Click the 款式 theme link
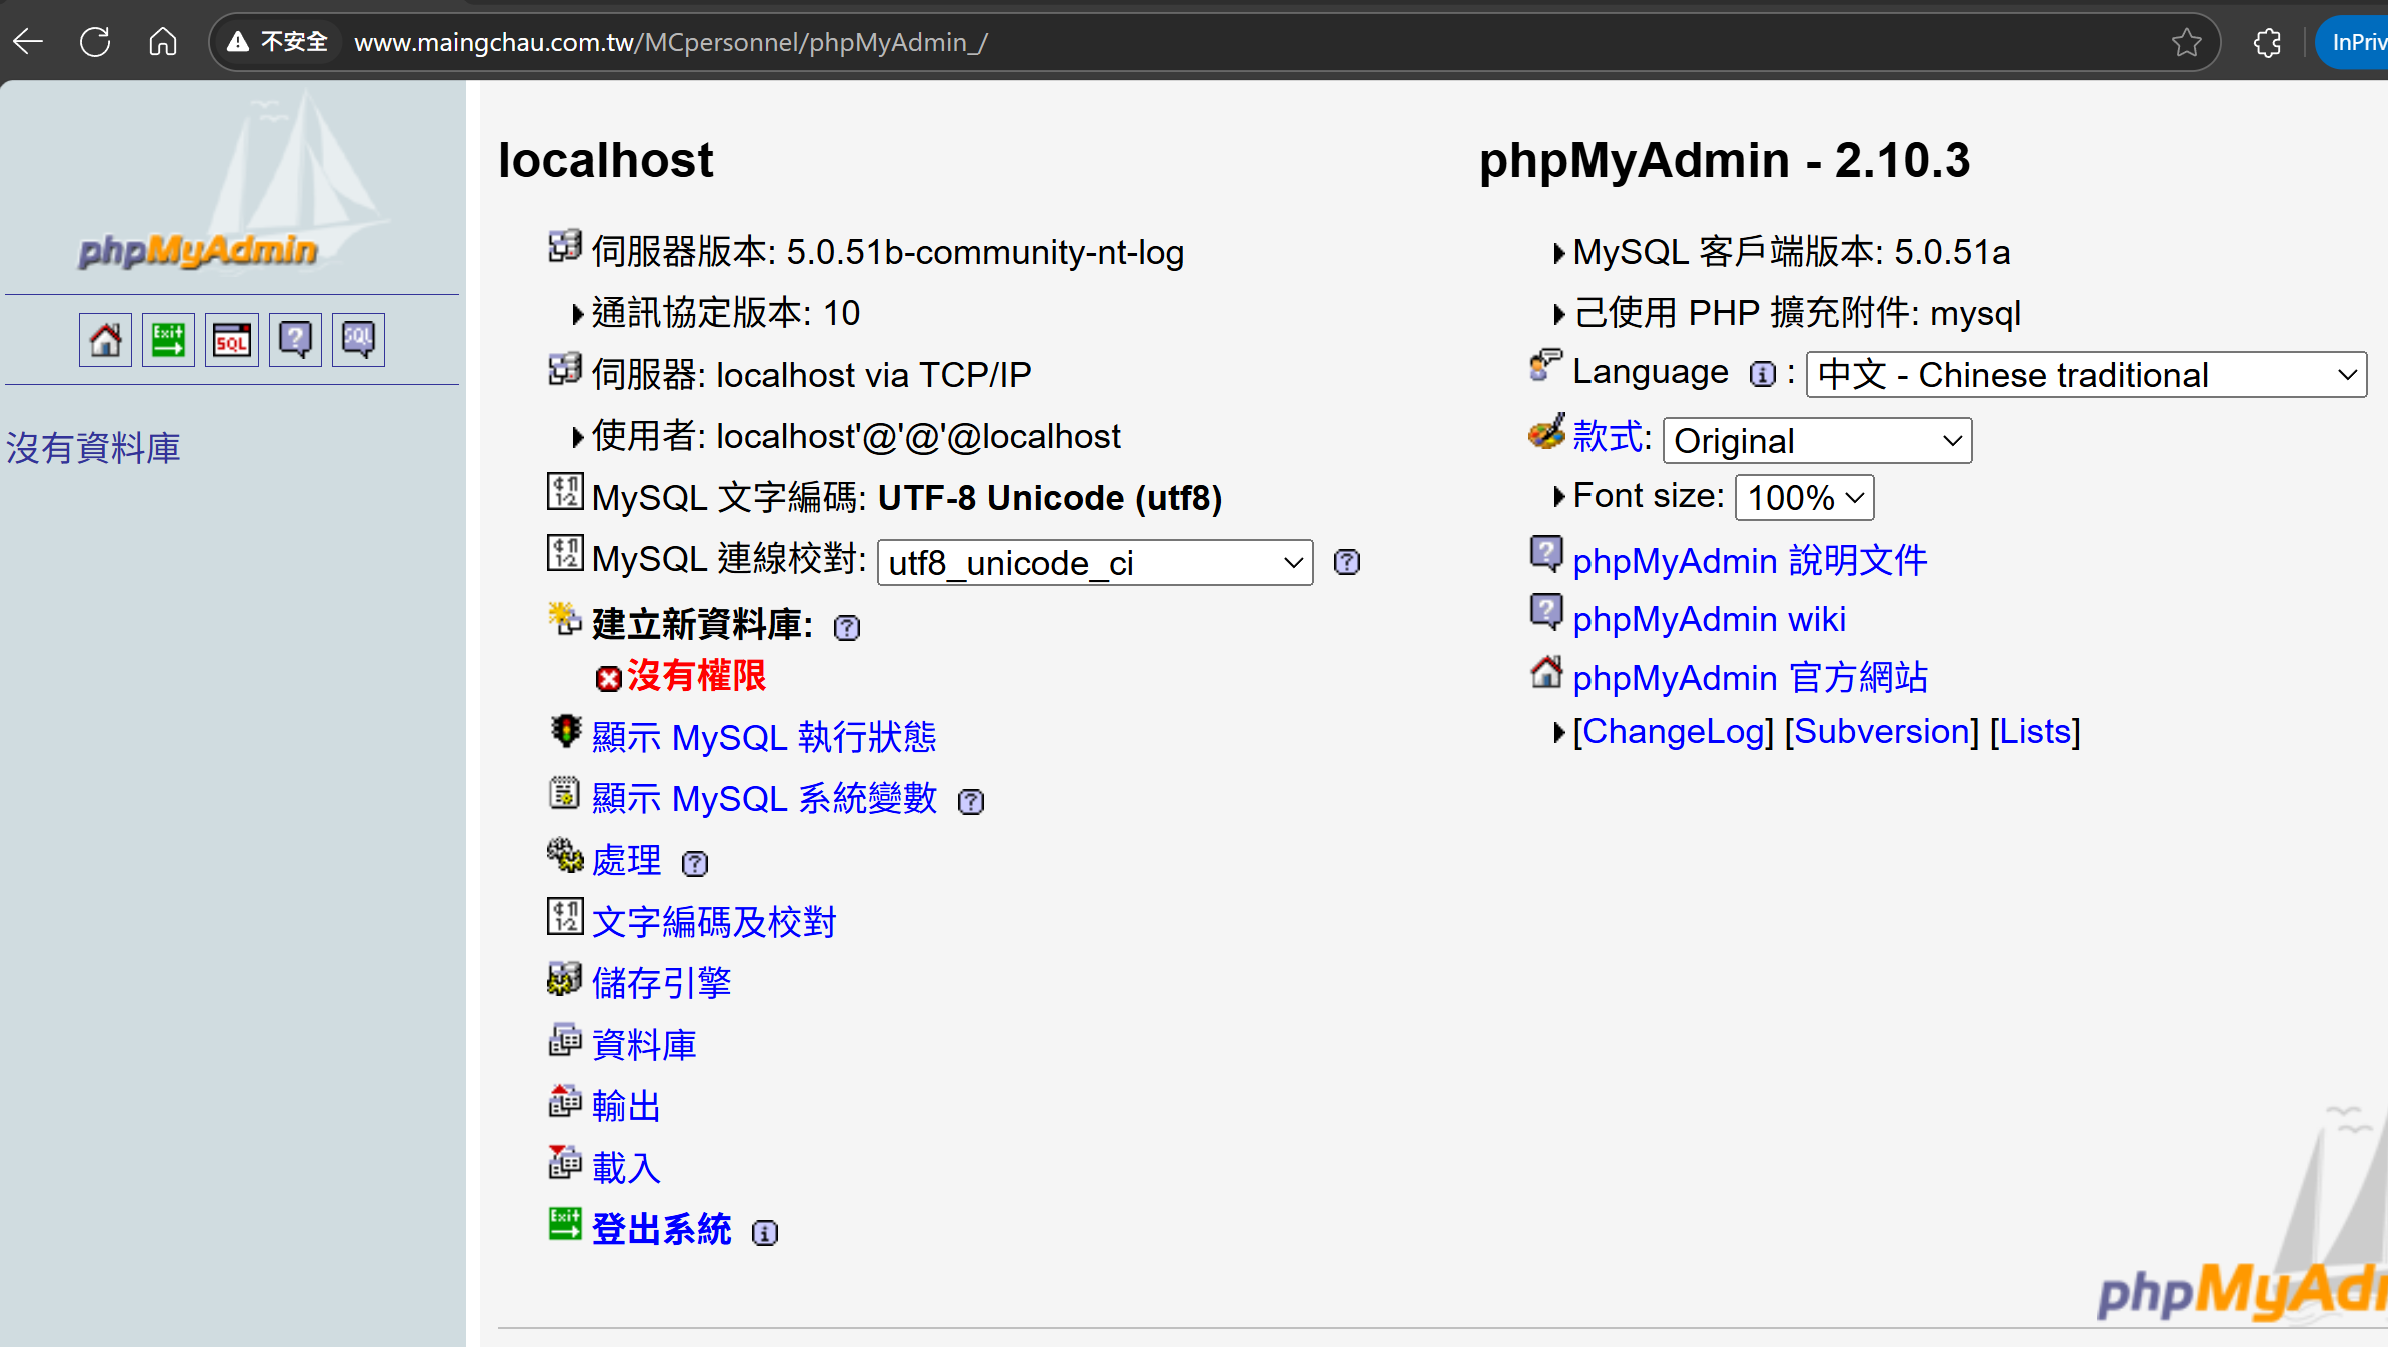2388x1347 pixels. tap(1608, 437)
